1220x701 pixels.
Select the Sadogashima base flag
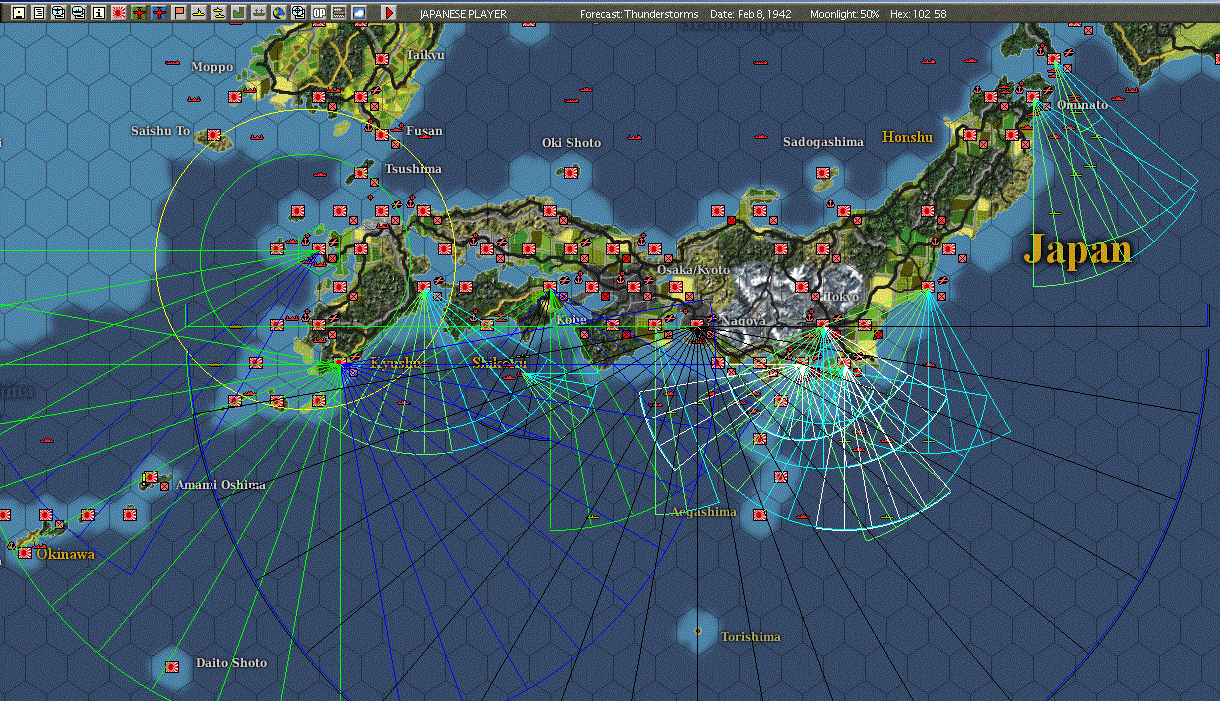pos(823,172)
